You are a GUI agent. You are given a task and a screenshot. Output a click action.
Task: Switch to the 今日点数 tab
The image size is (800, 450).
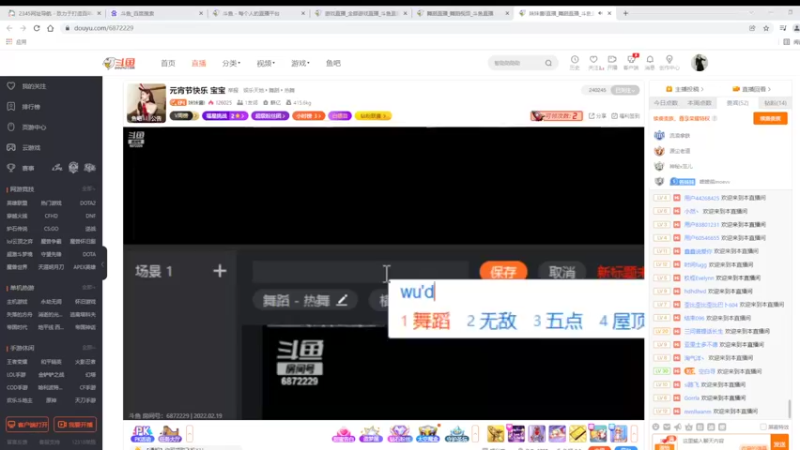pyautogui.click(x=666, y=103)
